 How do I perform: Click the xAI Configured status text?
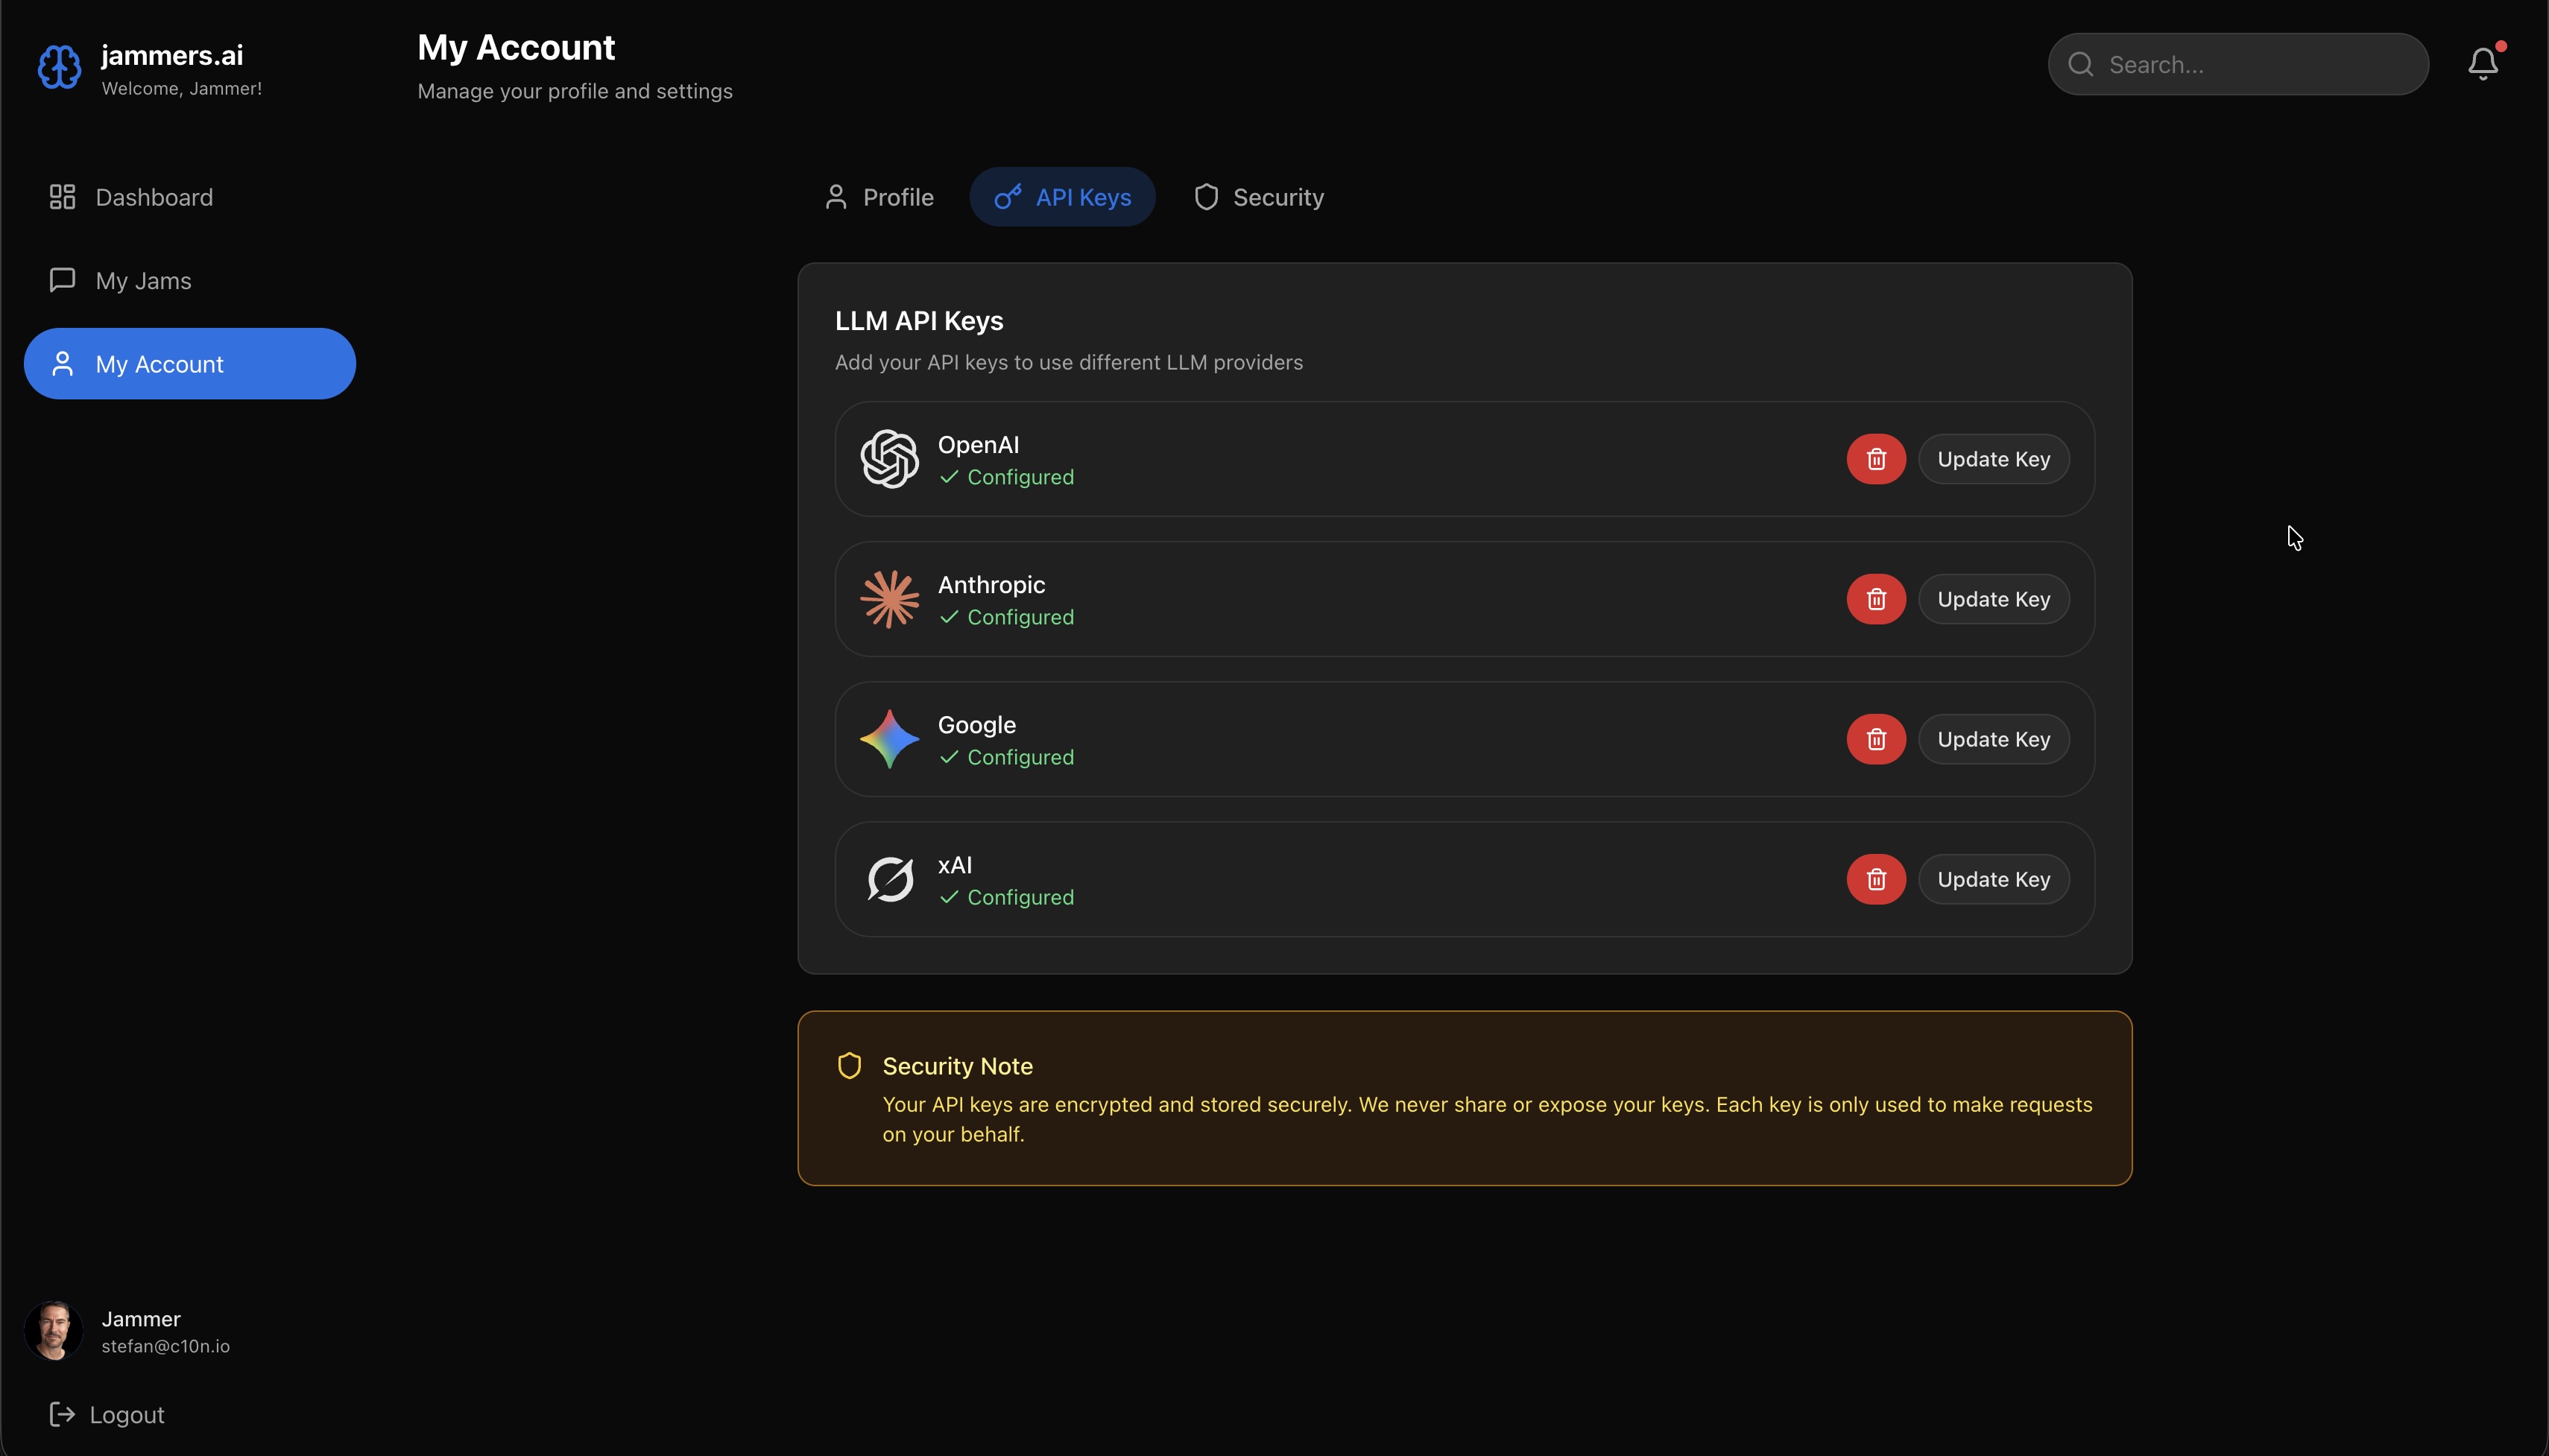point(1020,897)
